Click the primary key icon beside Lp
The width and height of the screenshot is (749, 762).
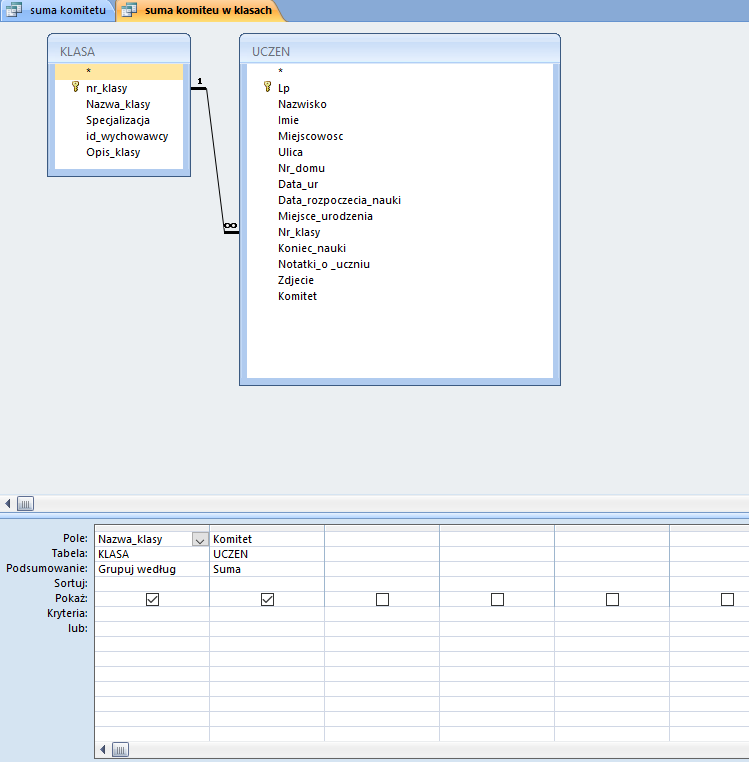point(267,88)
